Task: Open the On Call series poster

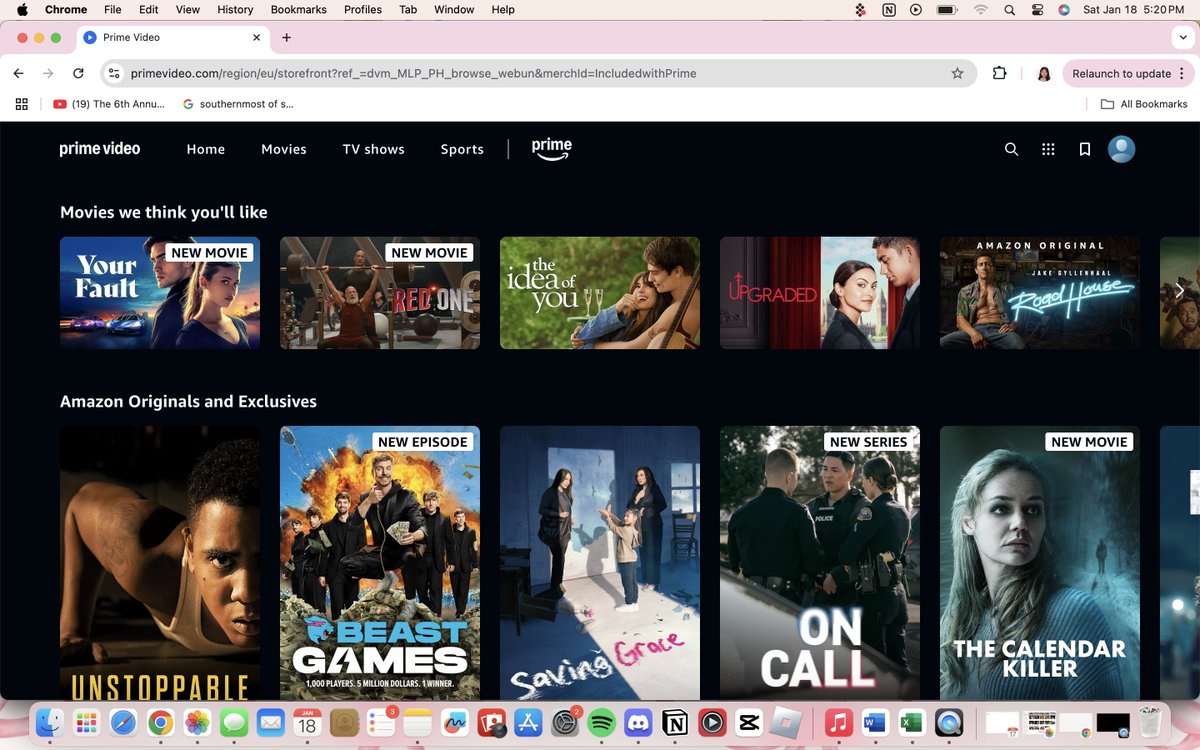Action: (x=820, y=563)
